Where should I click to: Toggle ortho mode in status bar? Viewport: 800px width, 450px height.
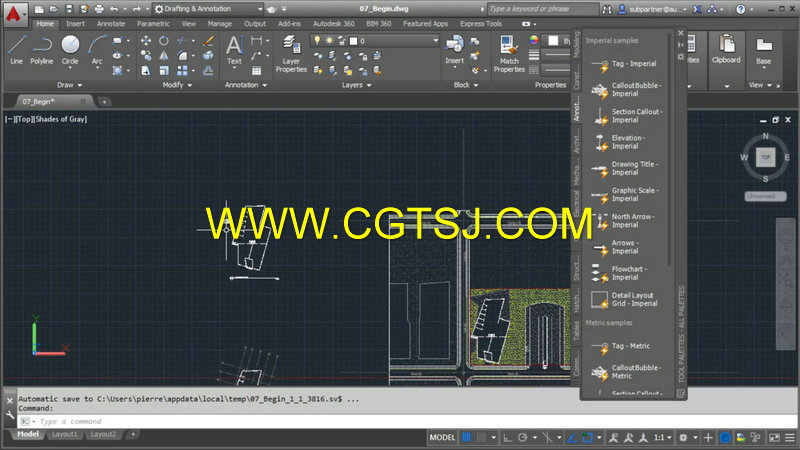[507, 437]
